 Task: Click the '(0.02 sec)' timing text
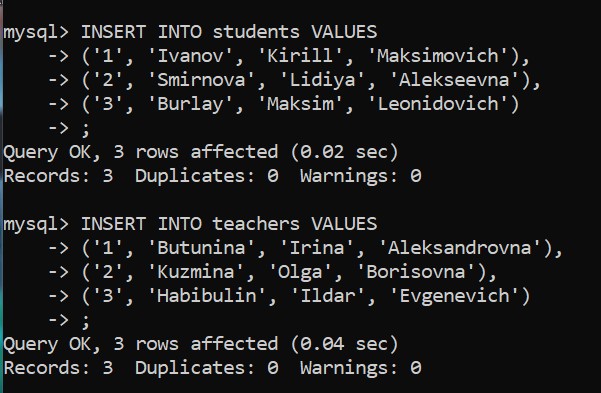[345, 152]
